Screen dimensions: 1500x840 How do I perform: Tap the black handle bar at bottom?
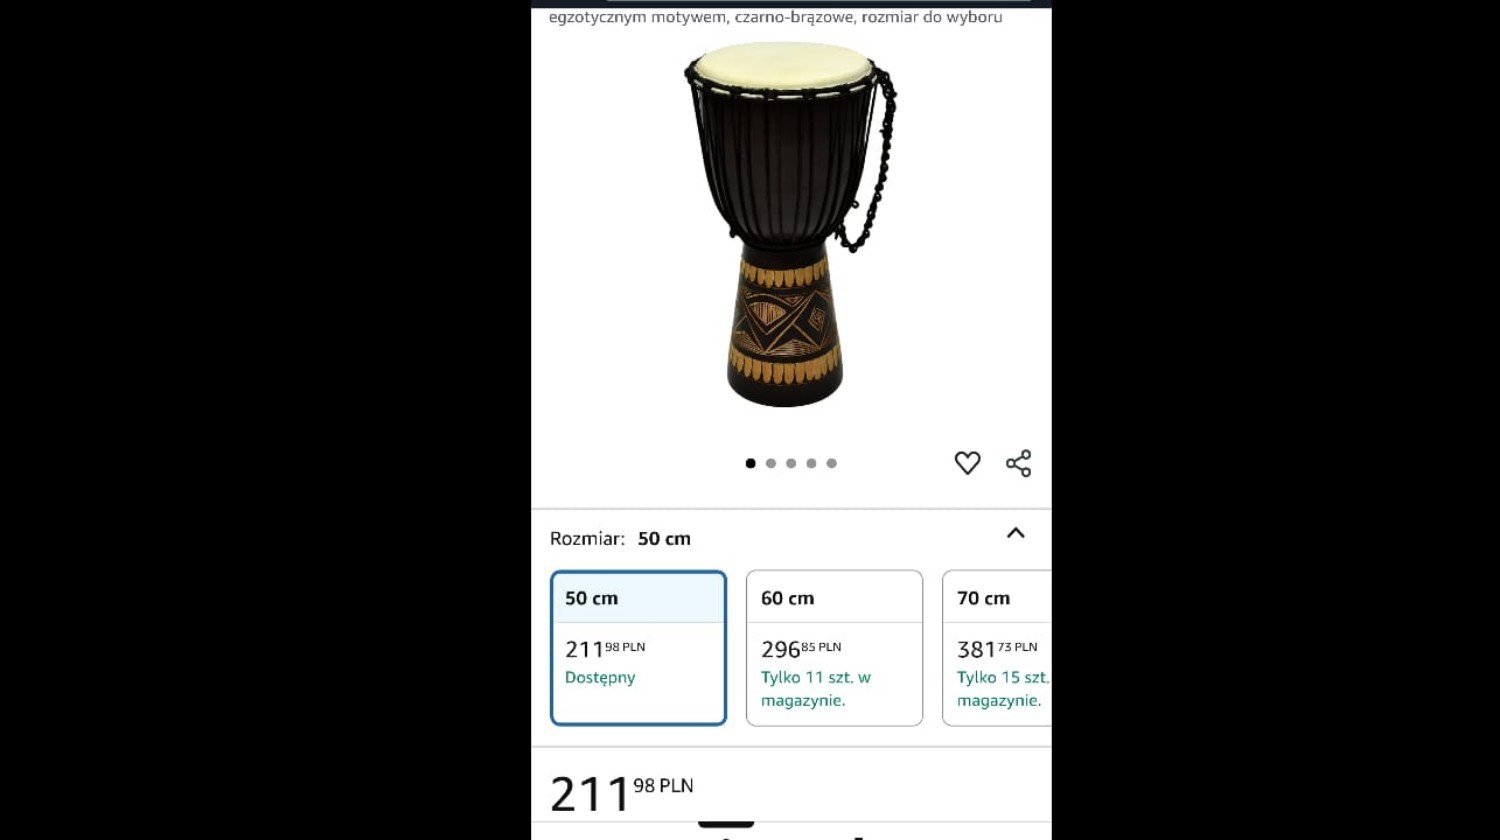point(726,825)
